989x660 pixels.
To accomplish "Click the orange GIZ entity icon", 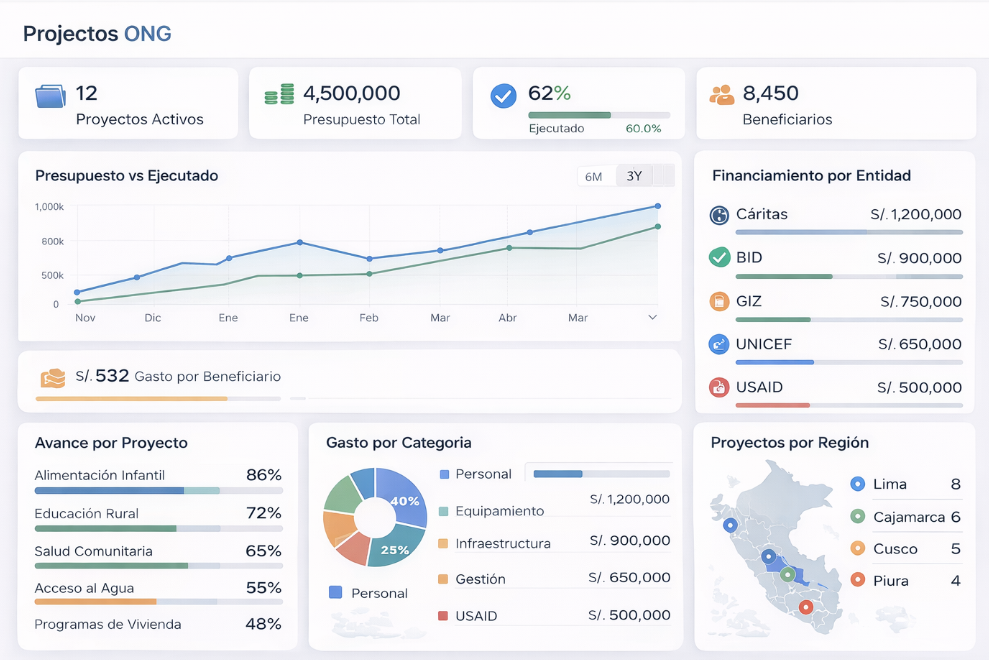I will [720, 300].
